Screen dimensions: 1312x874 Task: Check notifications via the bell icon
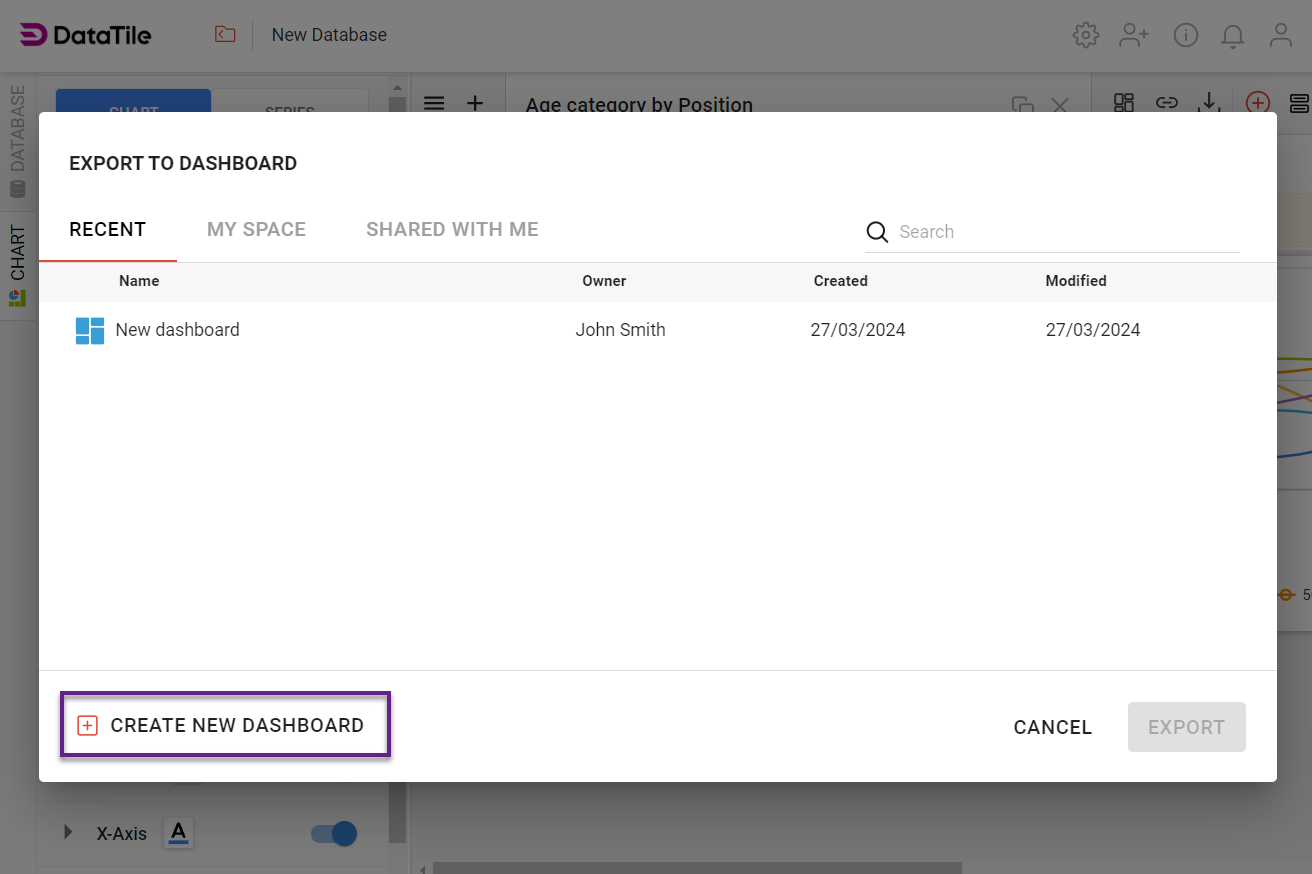coord(1233,34)
